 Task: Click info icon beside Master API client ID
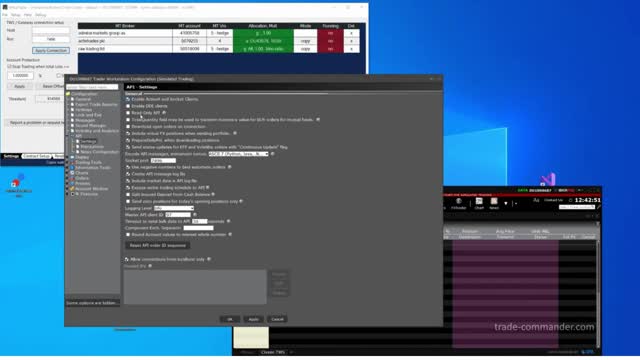click(195, 214)
